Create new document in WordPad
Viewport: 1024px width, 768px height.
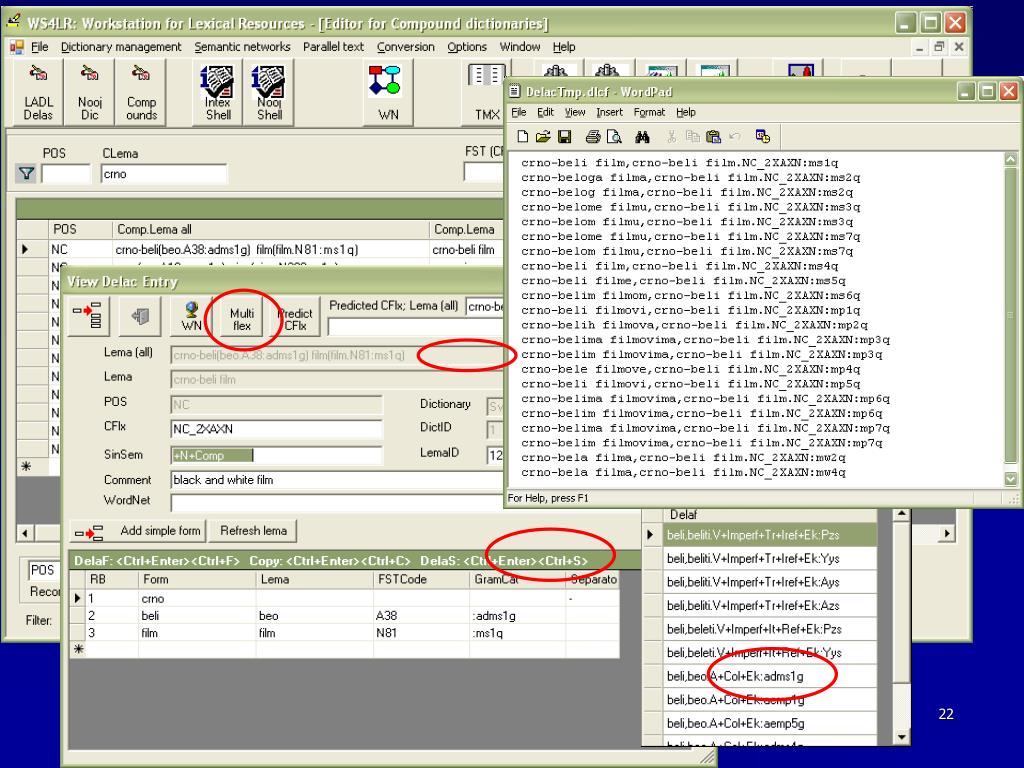522,136
